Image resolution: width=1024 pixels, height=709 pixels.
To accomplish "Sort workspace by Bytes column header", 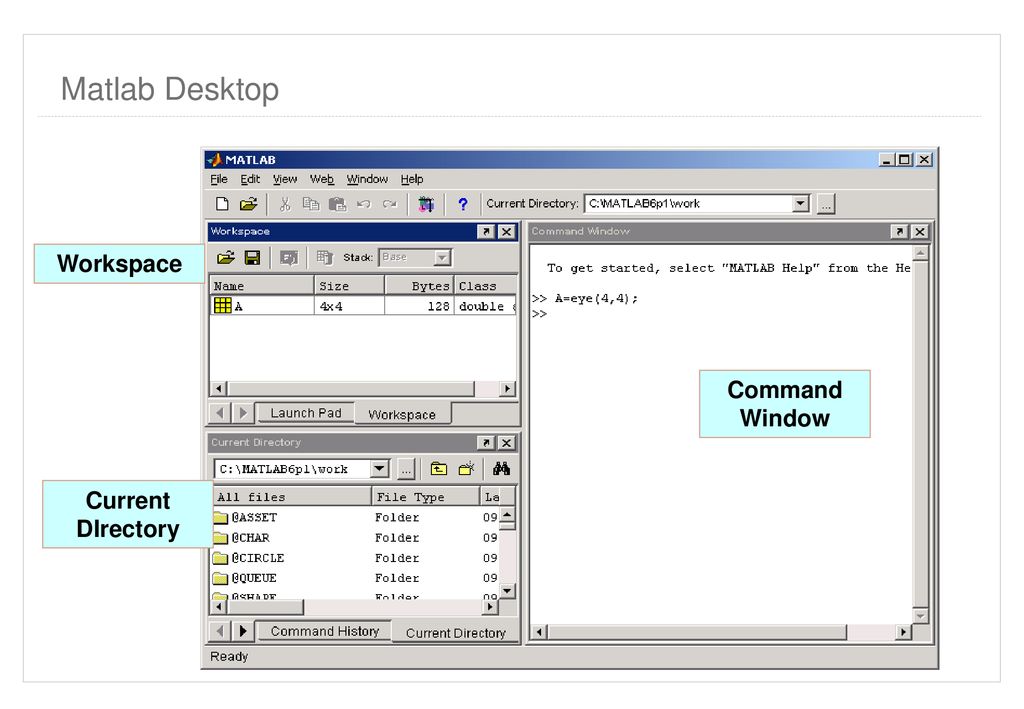I will (419, 286).
